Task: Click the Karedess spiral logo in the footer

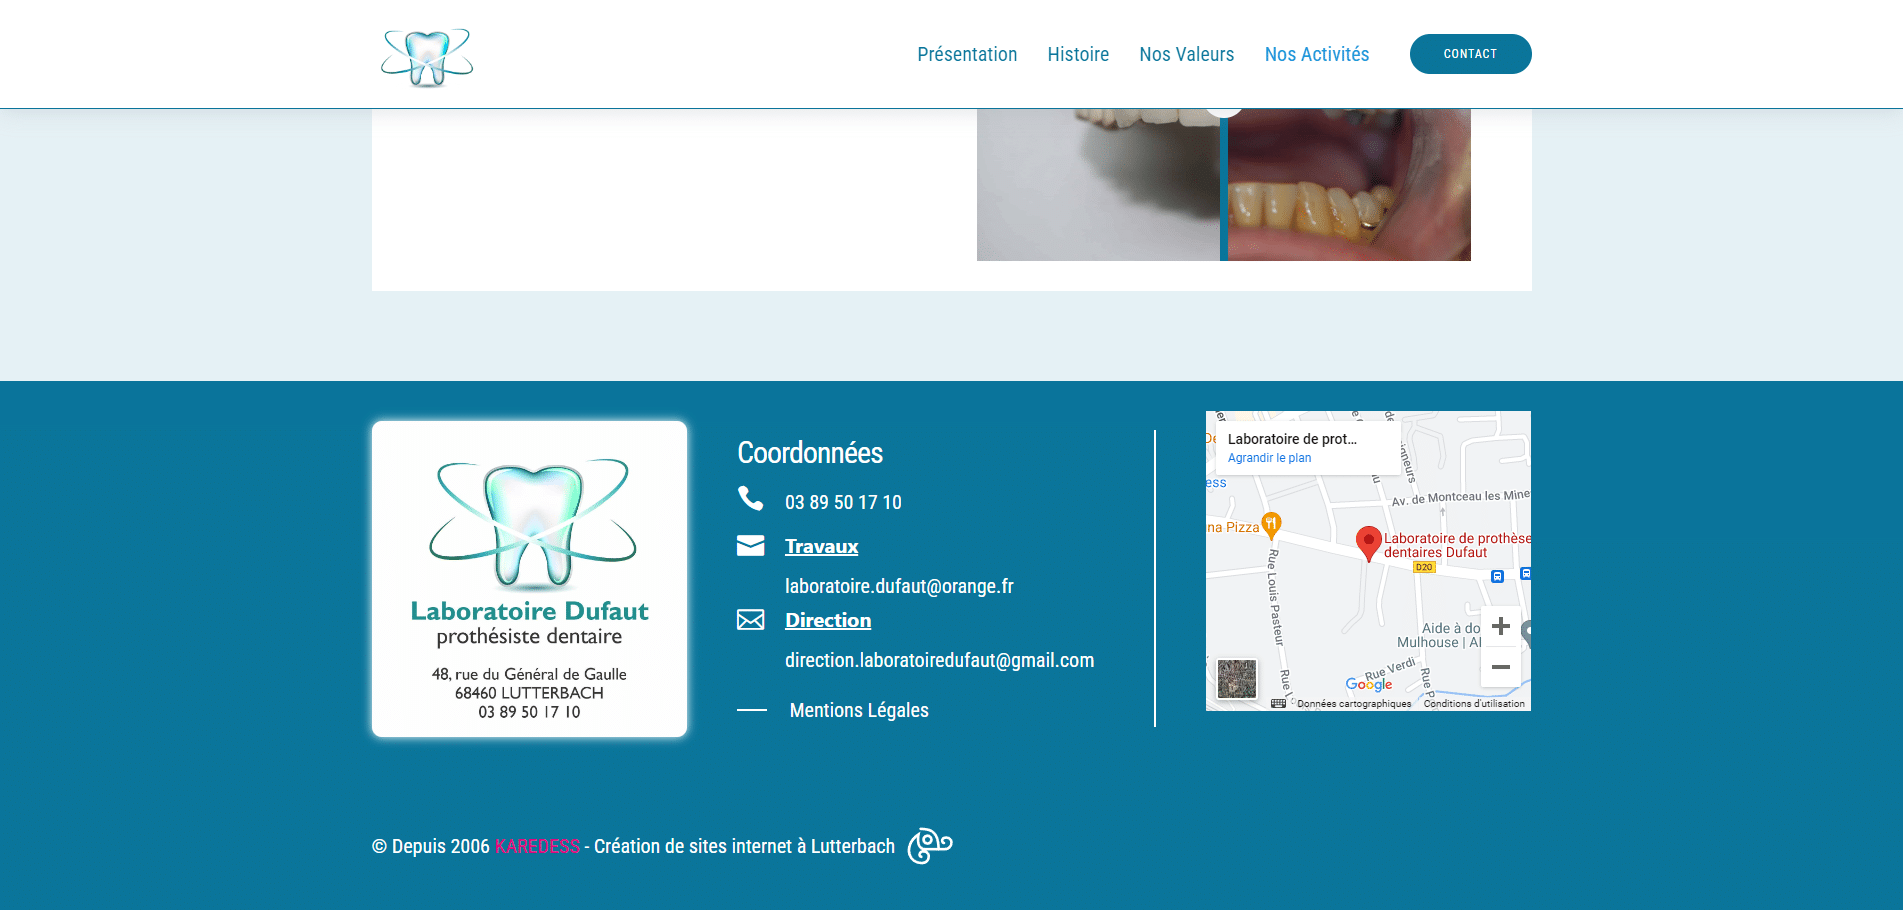Action: click(929, 846)
